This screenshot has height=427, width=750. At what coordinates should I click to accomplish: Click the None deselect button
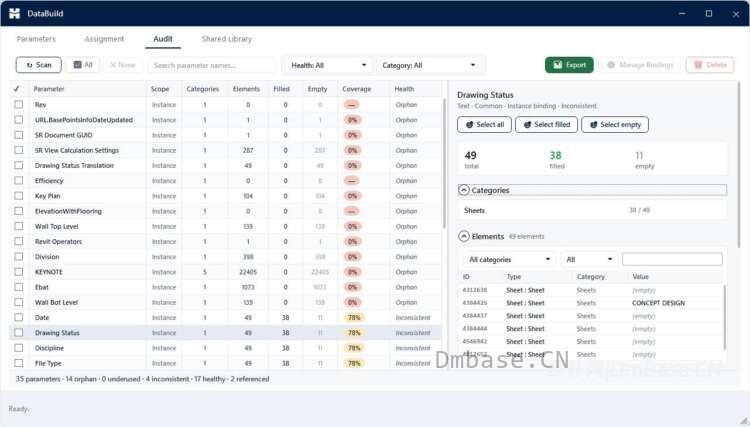(x=122, y=65)
